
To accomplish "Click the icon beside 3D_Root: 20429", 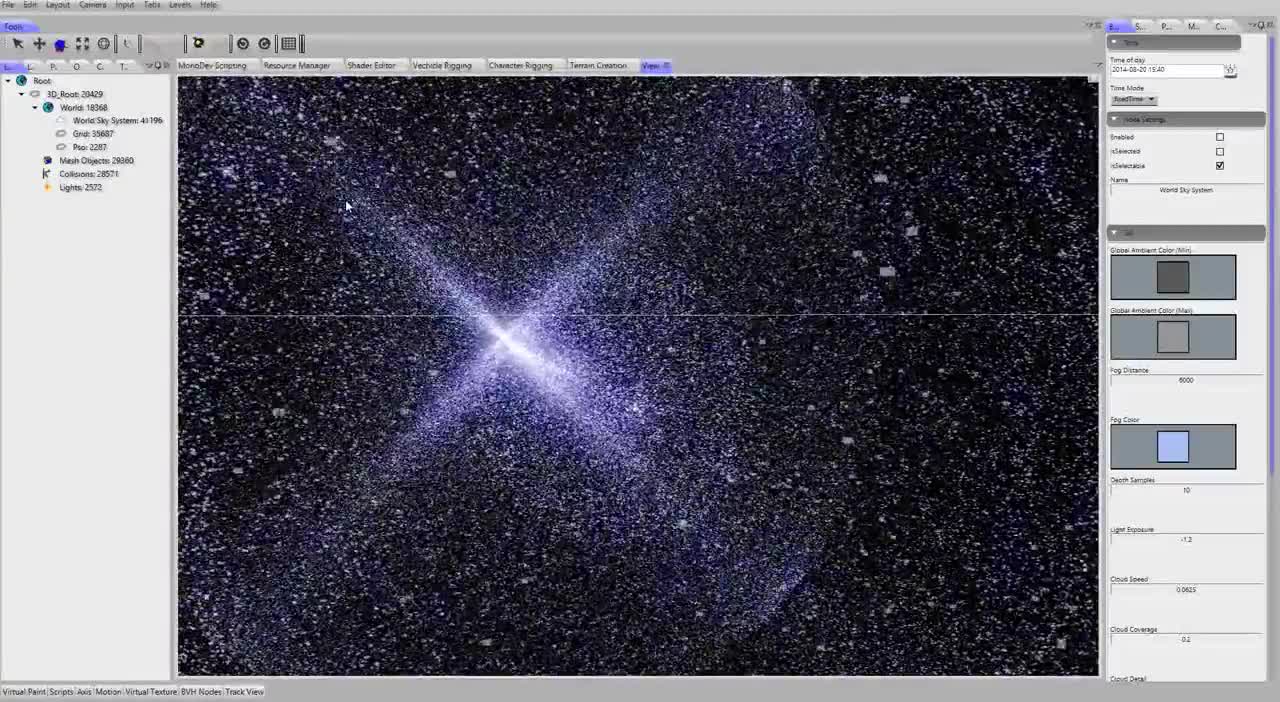I will (x=35, y=94).
